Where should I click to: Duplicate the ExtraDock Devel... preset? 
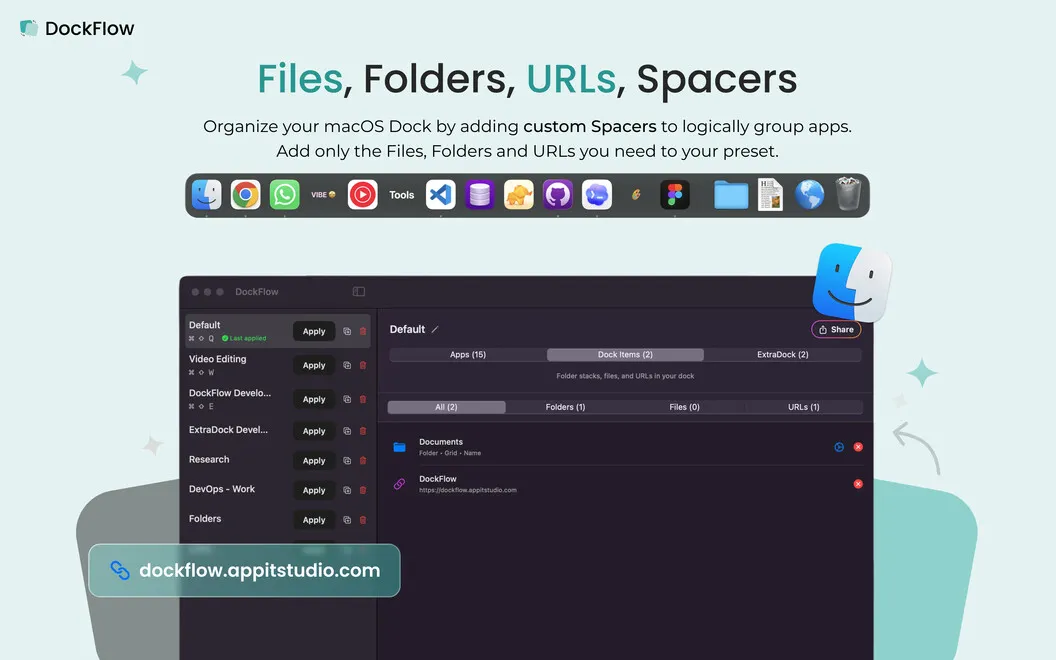coord(347,431)
